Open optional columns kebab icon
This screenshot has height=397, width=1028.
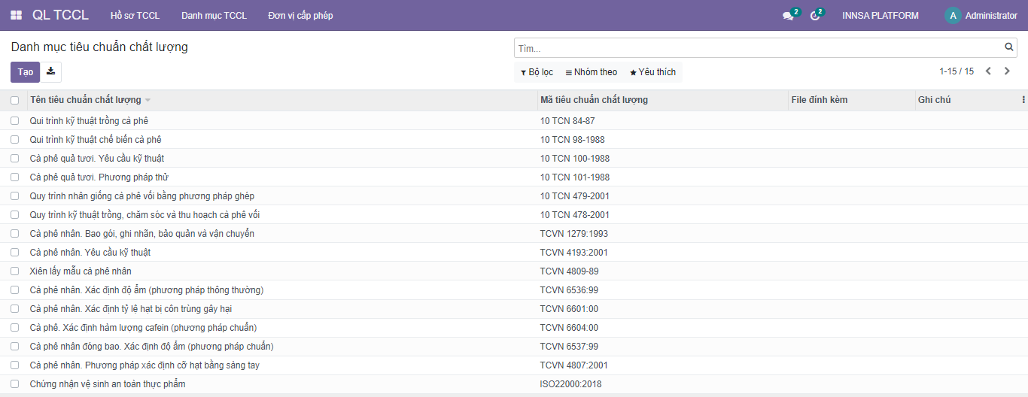(1023, 100)
